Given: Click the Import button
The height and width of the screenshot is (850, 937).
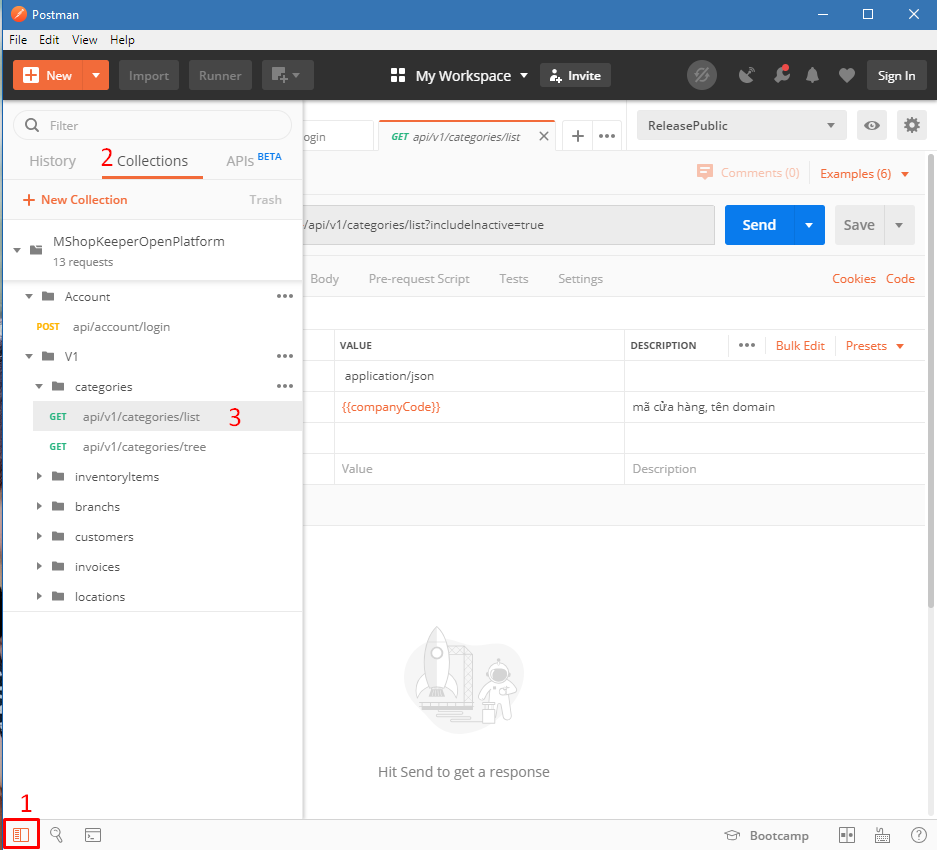Looking at the screenshot, I should 149,75.
